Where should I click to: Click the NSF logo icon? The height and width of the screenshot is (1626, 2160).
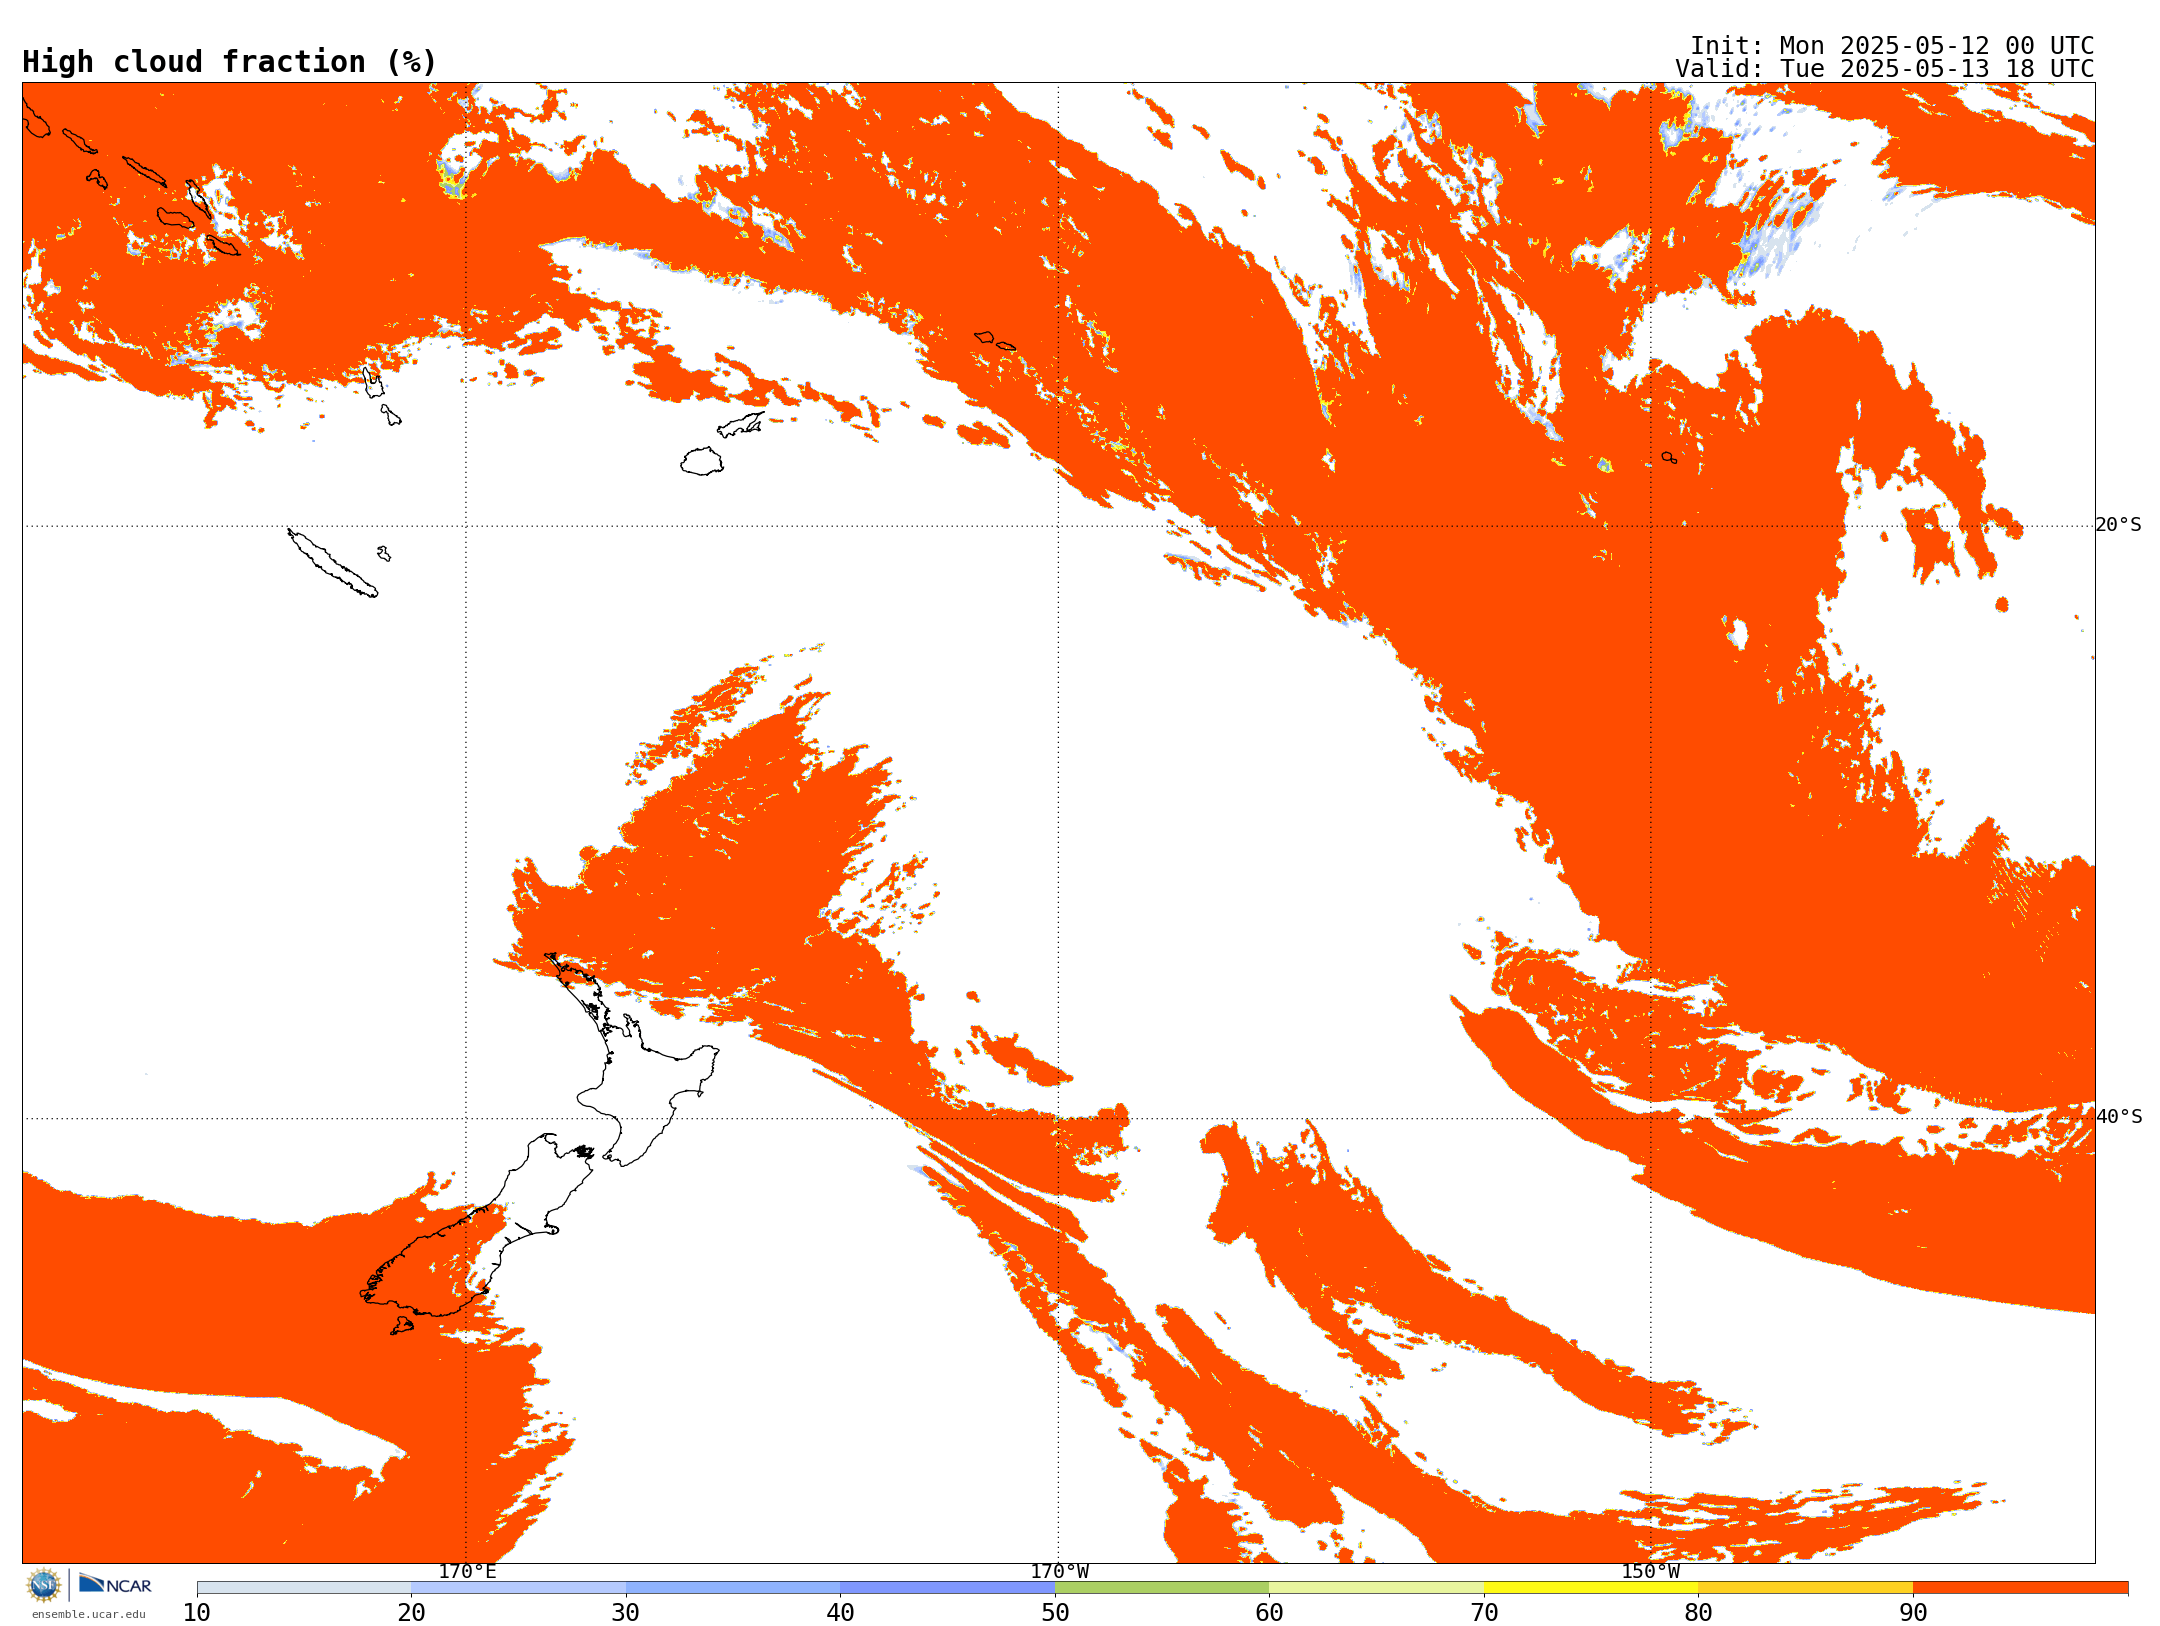tap(44, 1585)
